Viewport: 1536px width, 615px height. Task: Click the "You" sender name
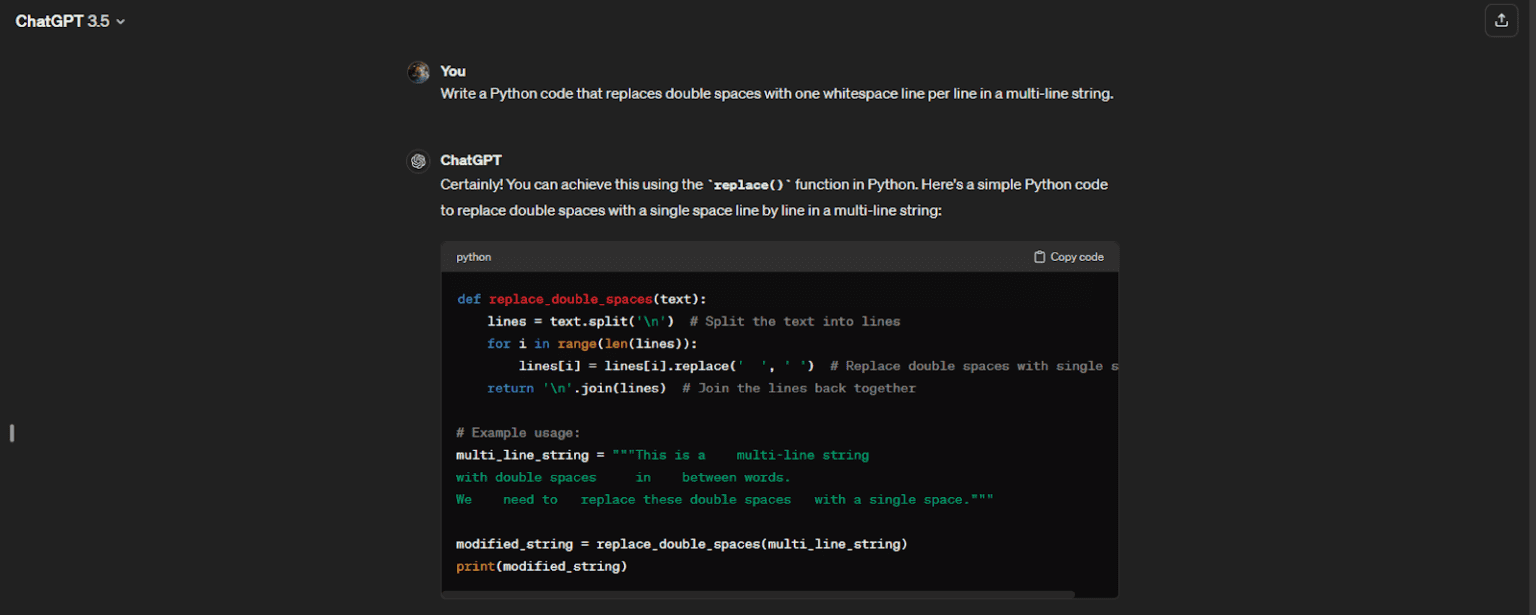click(453, 71)
